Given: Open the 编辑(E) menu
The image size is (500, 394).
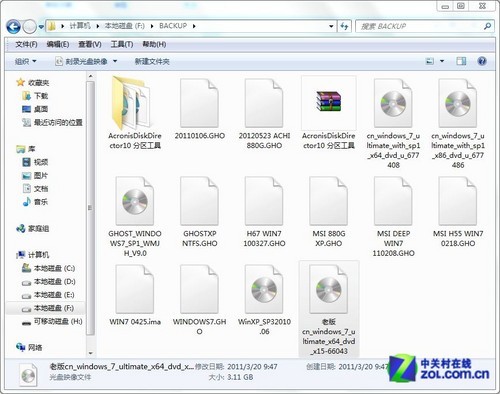Looking at the screenshot, I should click(x=58, y=44).
